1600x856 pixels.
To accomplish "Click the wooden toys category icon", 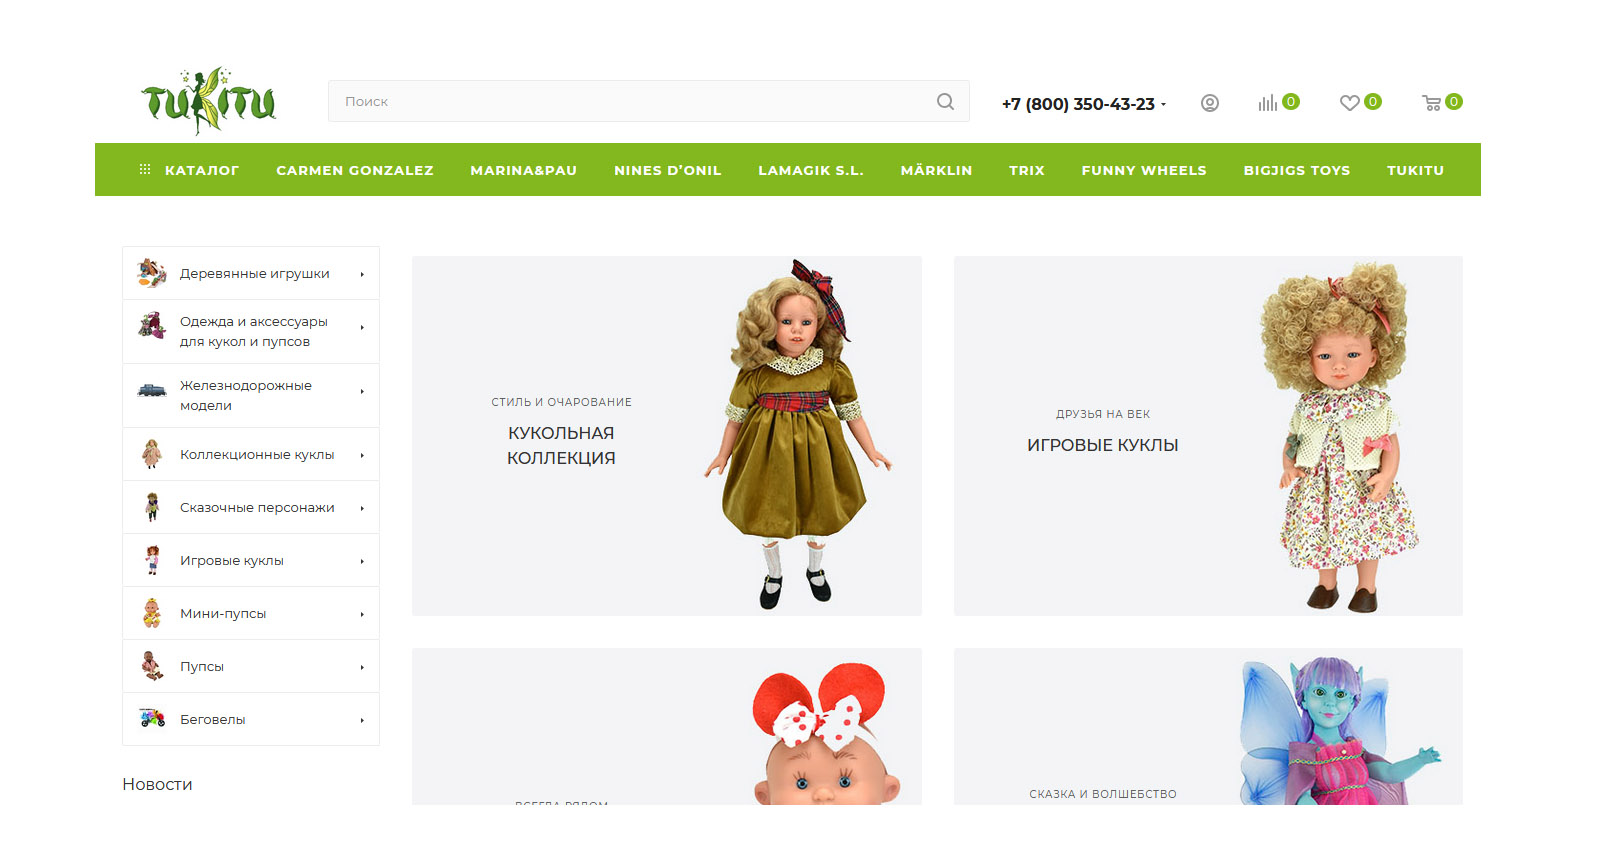I will click(152, 272).
